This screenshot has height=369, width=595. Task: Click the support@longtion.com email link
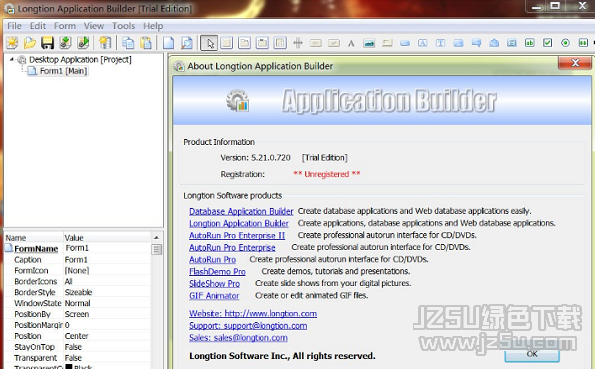(248, 326)
